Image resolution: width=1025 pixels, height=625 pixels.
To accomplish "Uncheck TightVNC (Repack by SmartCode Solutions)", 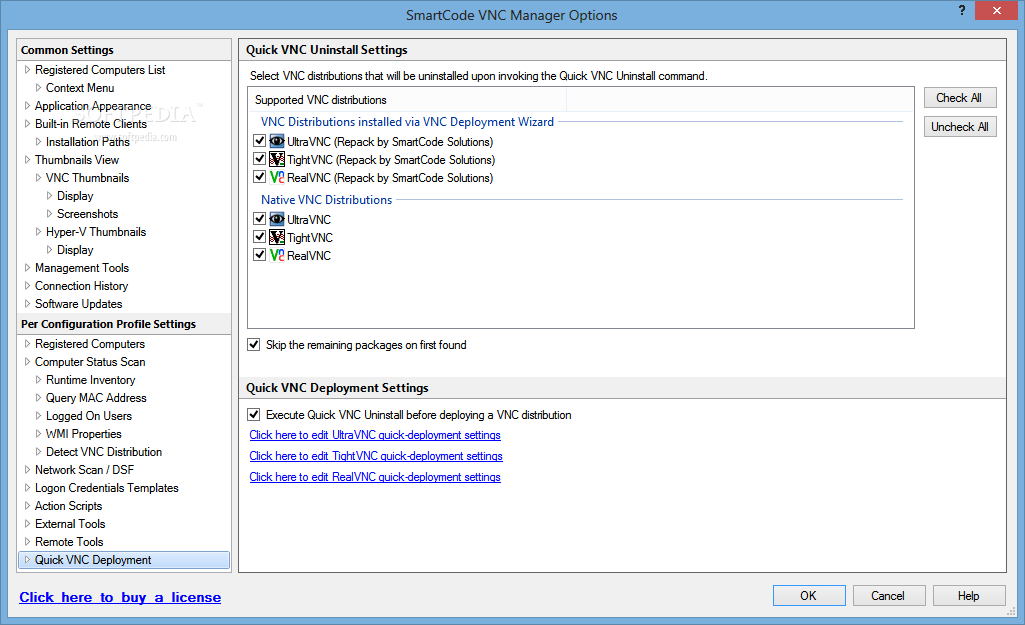I will tap(260, 158).
